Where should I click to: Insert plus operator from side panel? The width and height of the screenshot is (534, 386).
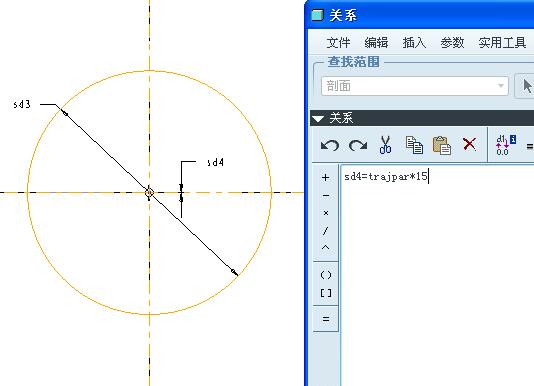click(326, 177)
